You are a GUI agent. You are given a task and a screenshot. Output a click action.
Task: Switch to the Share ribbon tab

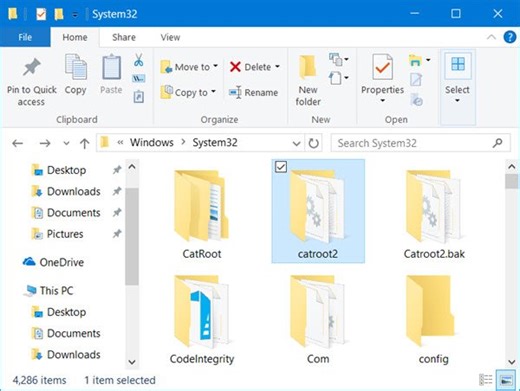(124, 37)
